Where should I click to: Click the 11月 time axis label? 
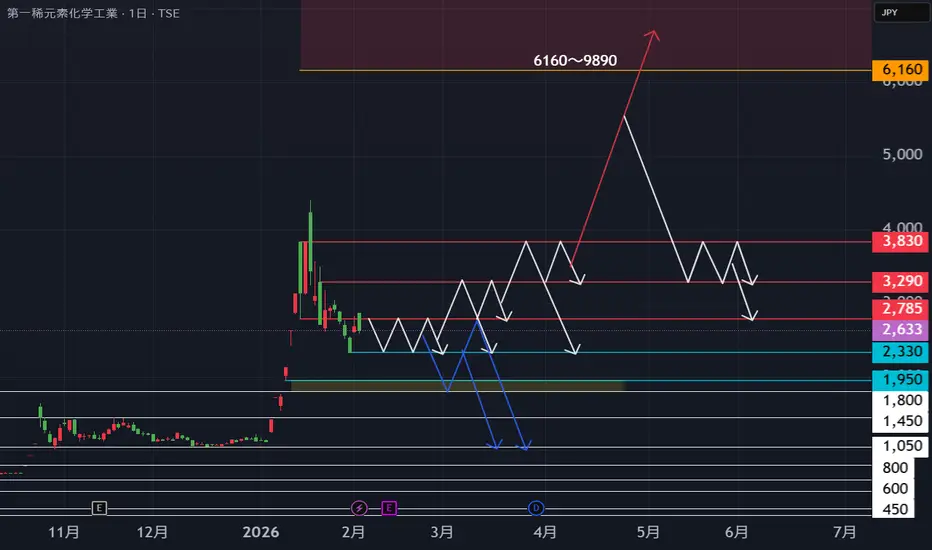coord(64,532)
